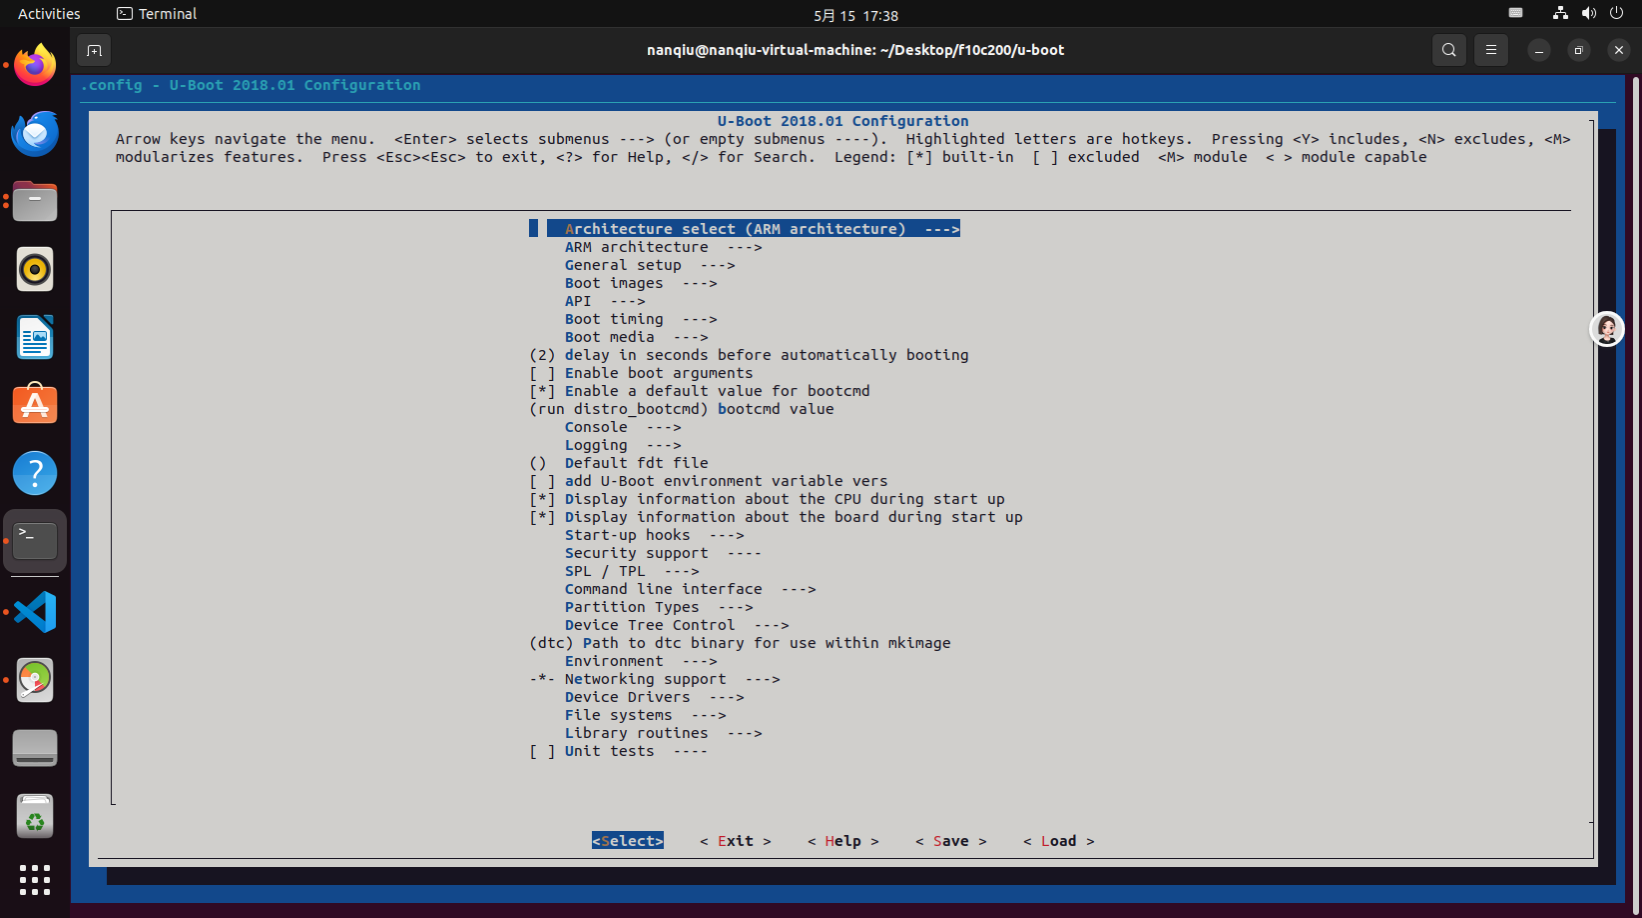Select Networking support entry
The image size is (1642, 918).
pos(654,679)
